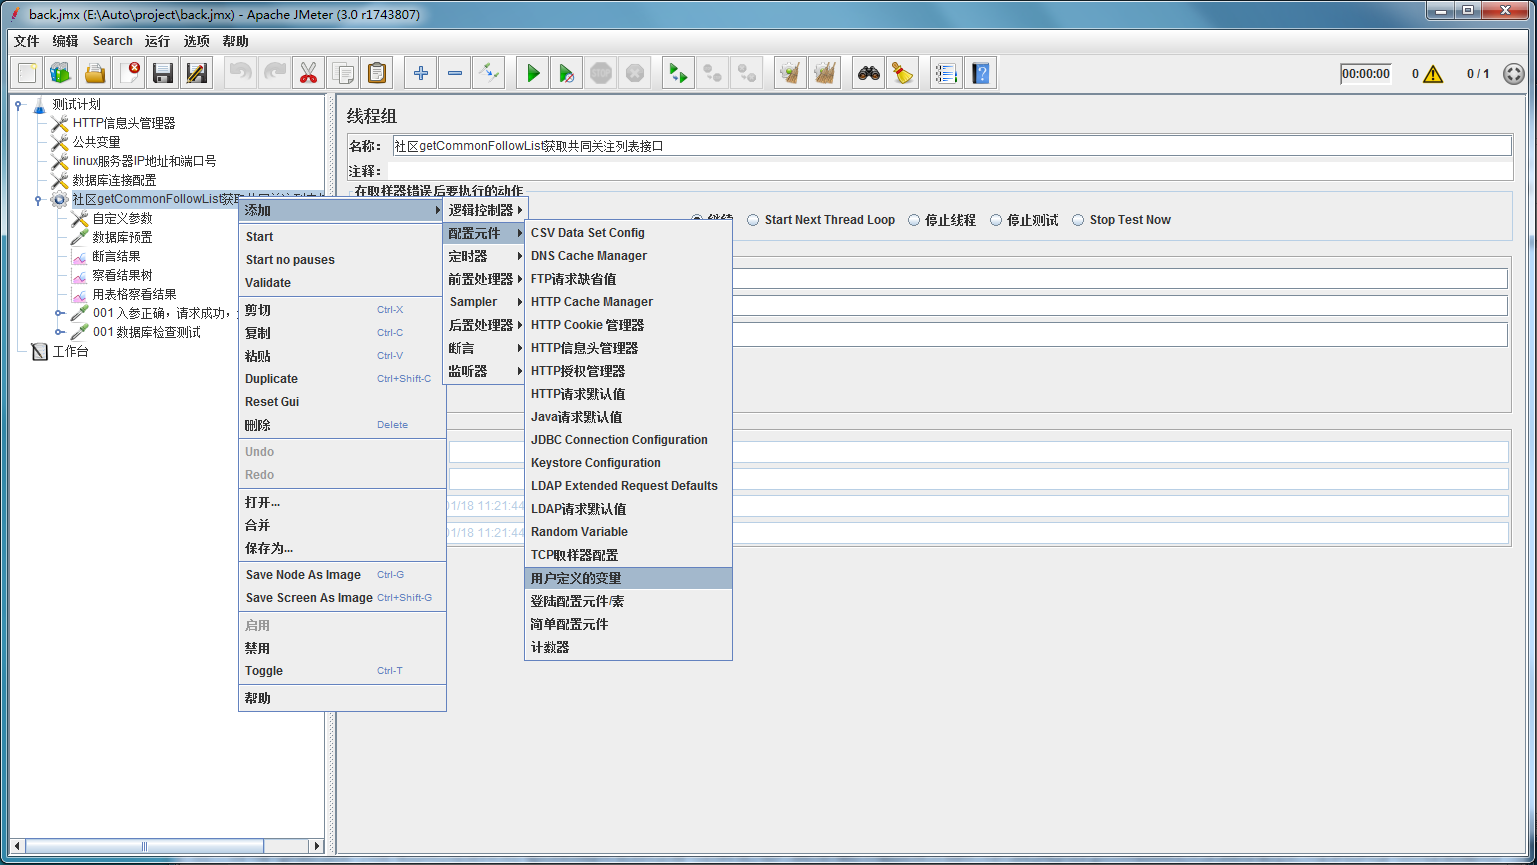Screen dimensions: 1537x865
Task: Open the 逻辑控制器 submenu
Action: 485,210
